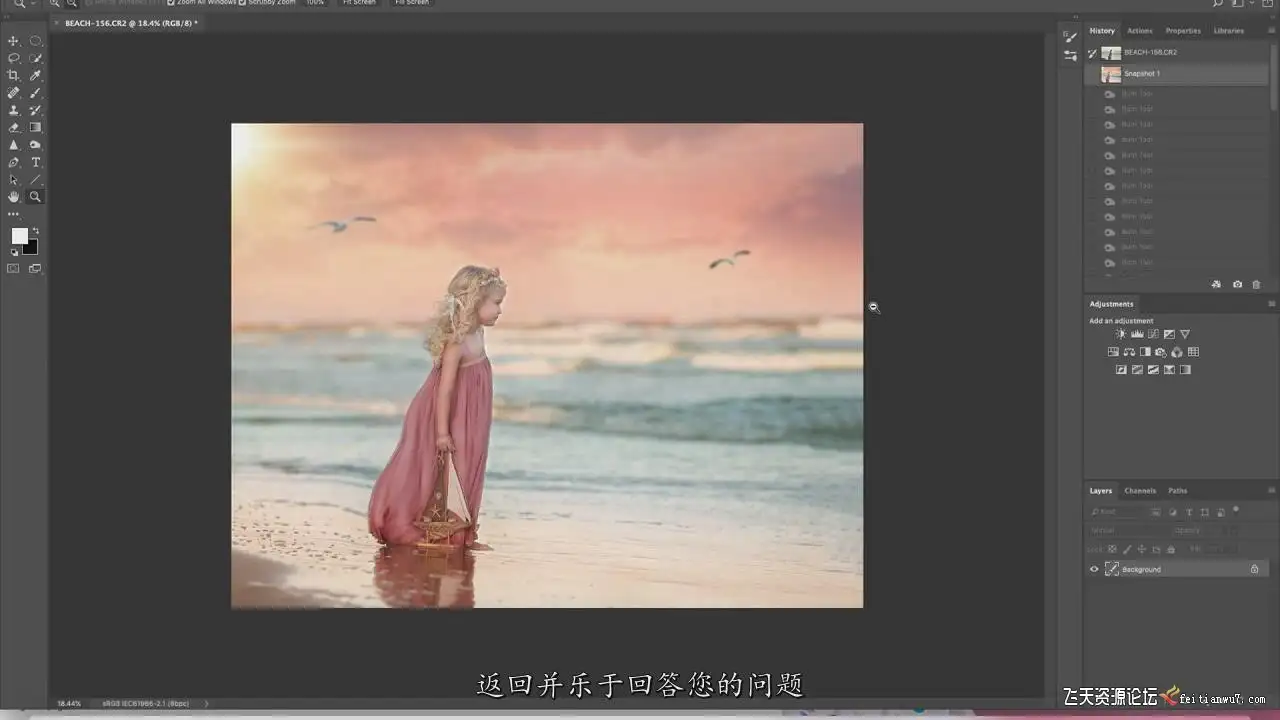Create new document from current state
The width and height of the screenshot is (1280, 720).
1216,284
